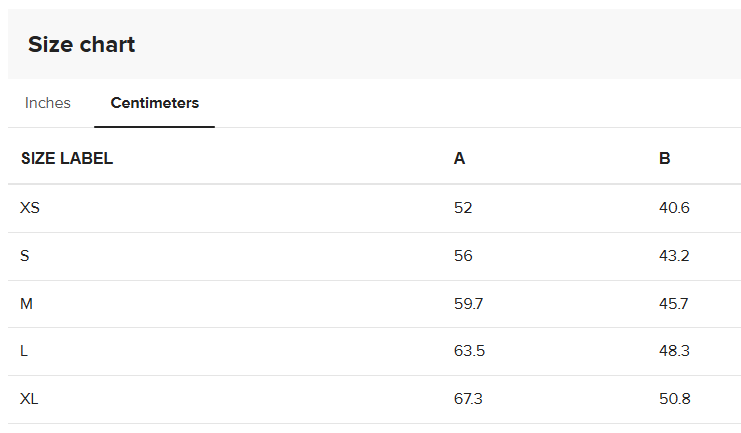Select the S size row label
741x433 pixels.
click(x=25, y=256)
